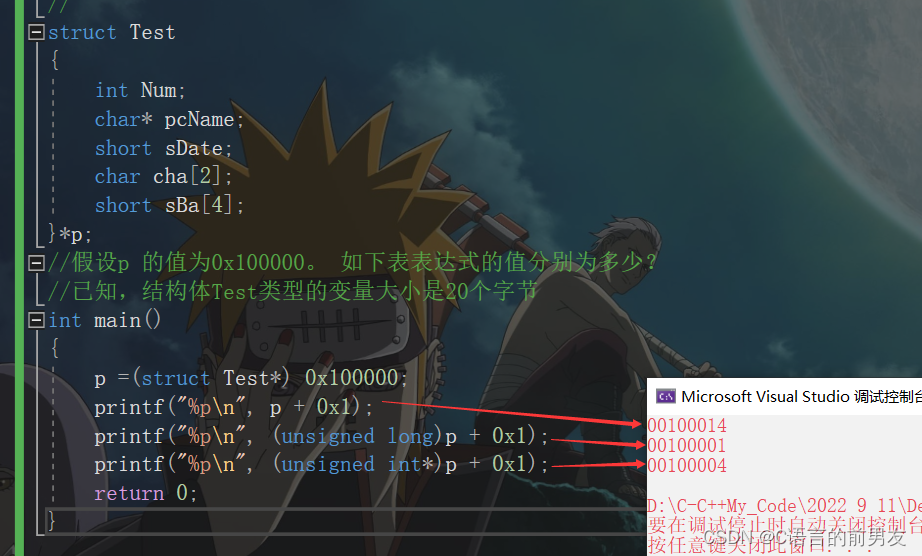Collapse the comment block starting with 假设p

coord(36,262)
